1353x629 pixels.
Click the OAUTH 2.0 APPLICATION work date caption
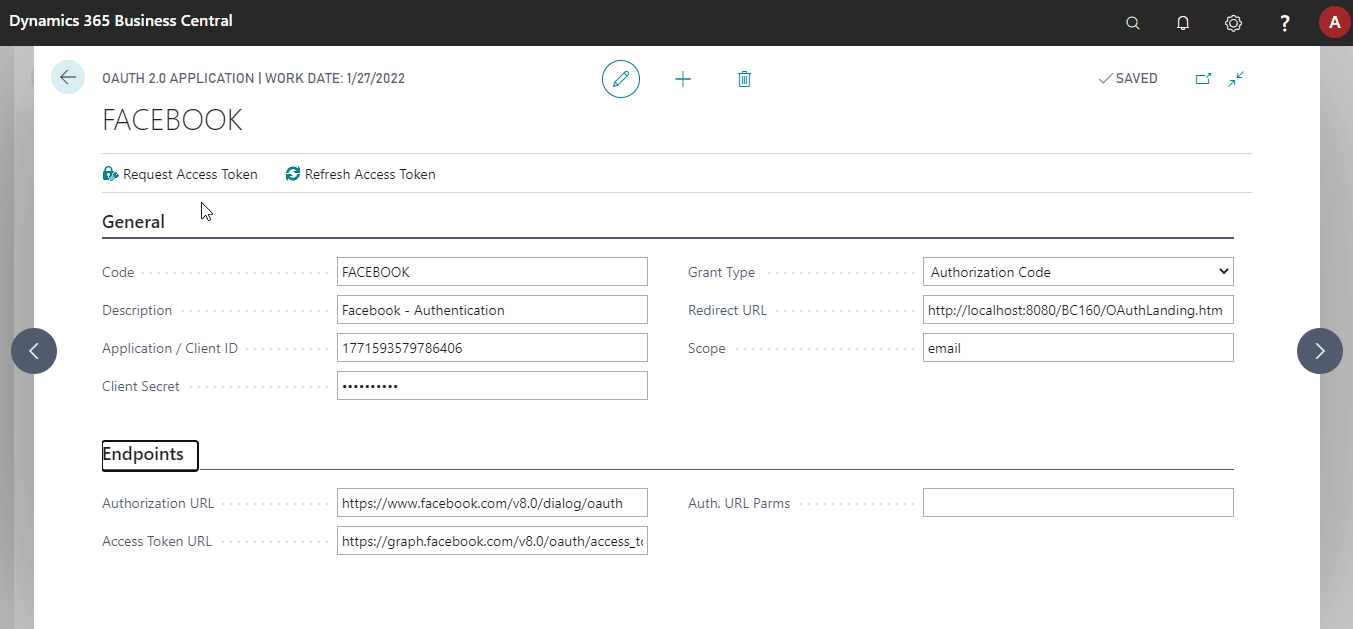(x=253, y=78)
